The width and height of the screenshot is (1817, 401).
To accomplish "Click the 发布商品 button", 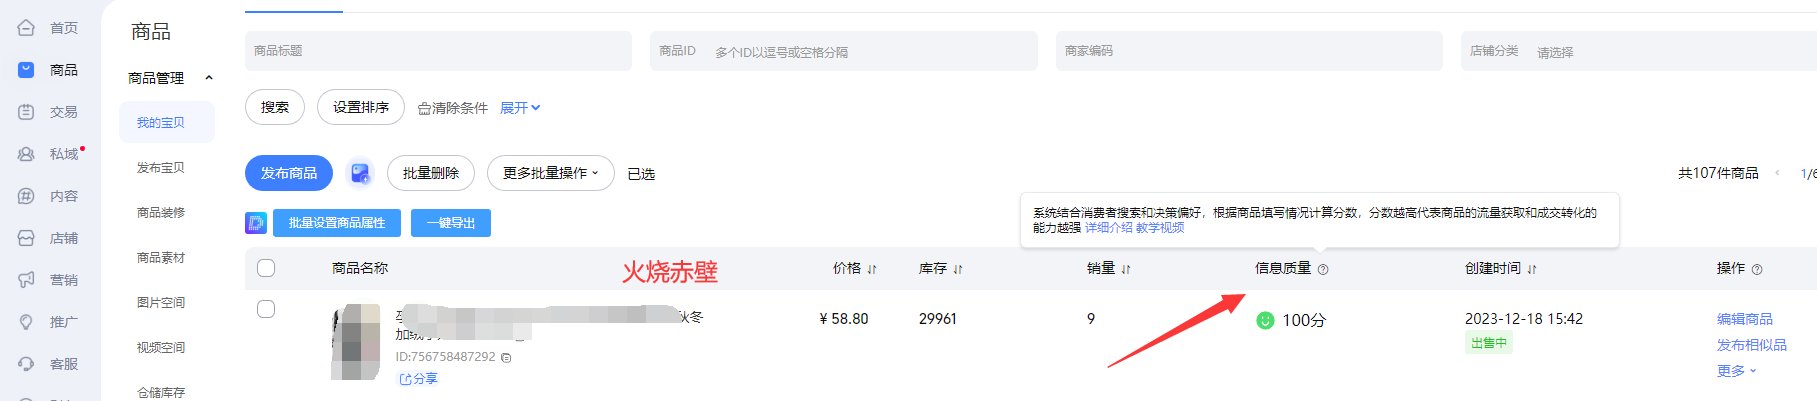I will click(289, 173).
